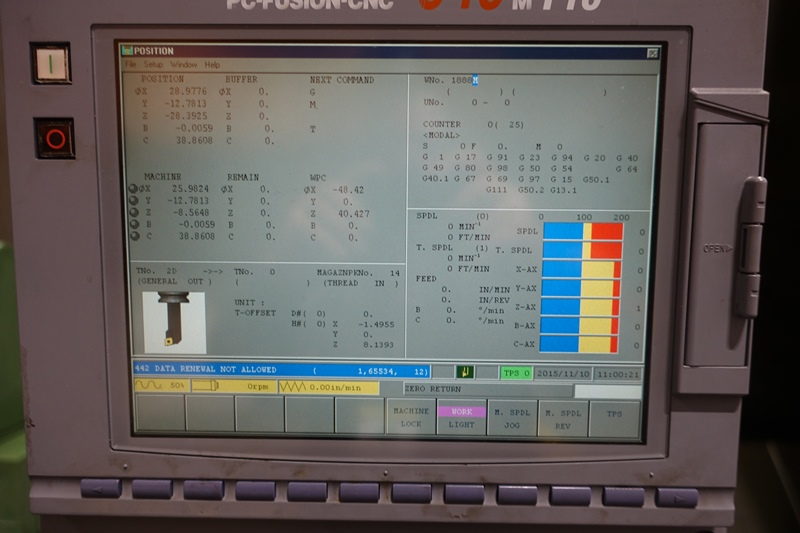This screenshot has width=800, height=533.
Task: Expand the Window menu
Action: click(x=183, y=64)
